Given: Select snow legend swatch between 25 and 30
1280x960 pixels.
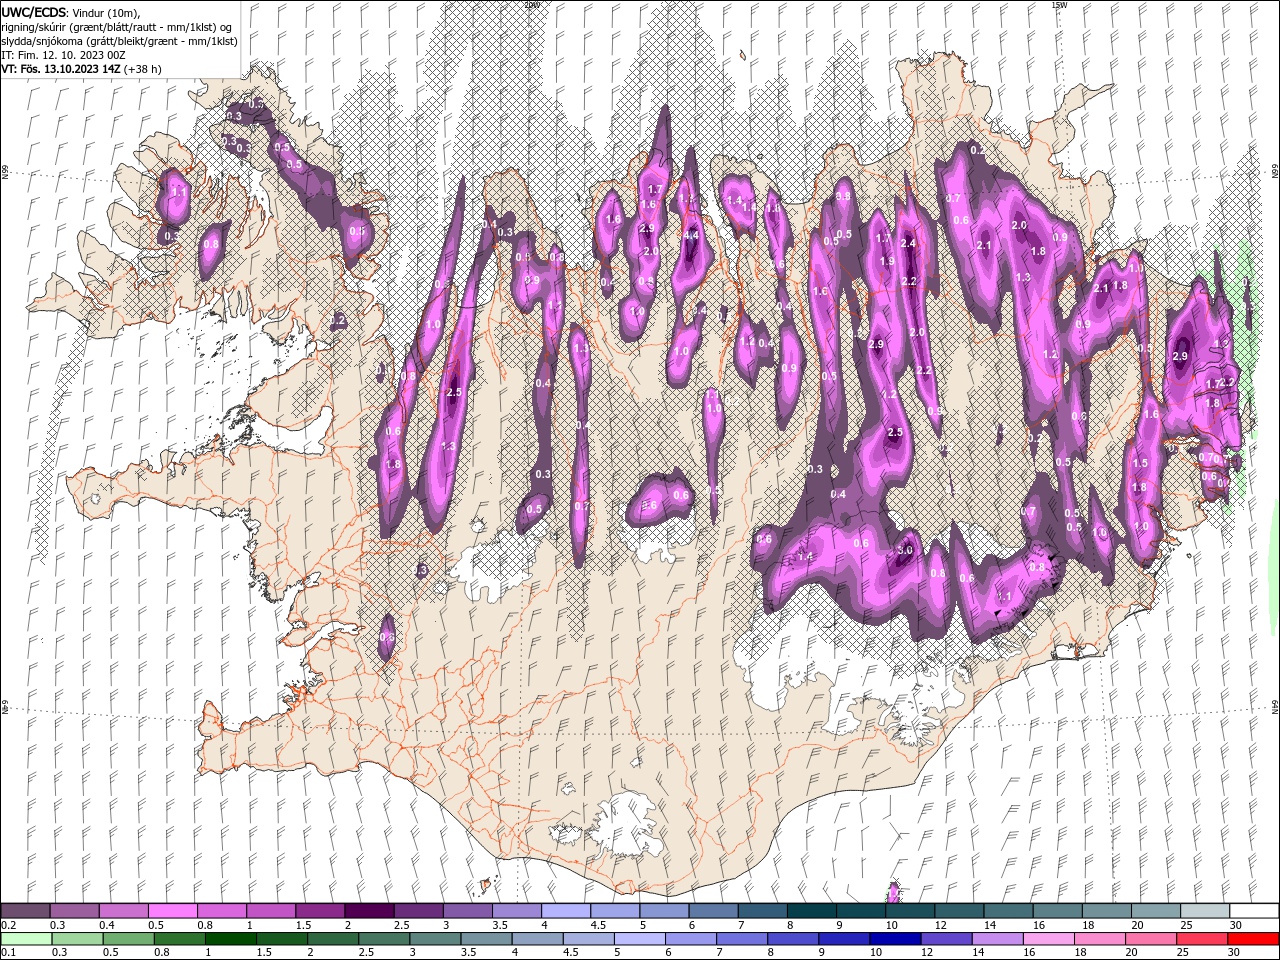Looking at the screenshot, I should pyautogui.click(x=1204, y=911).
